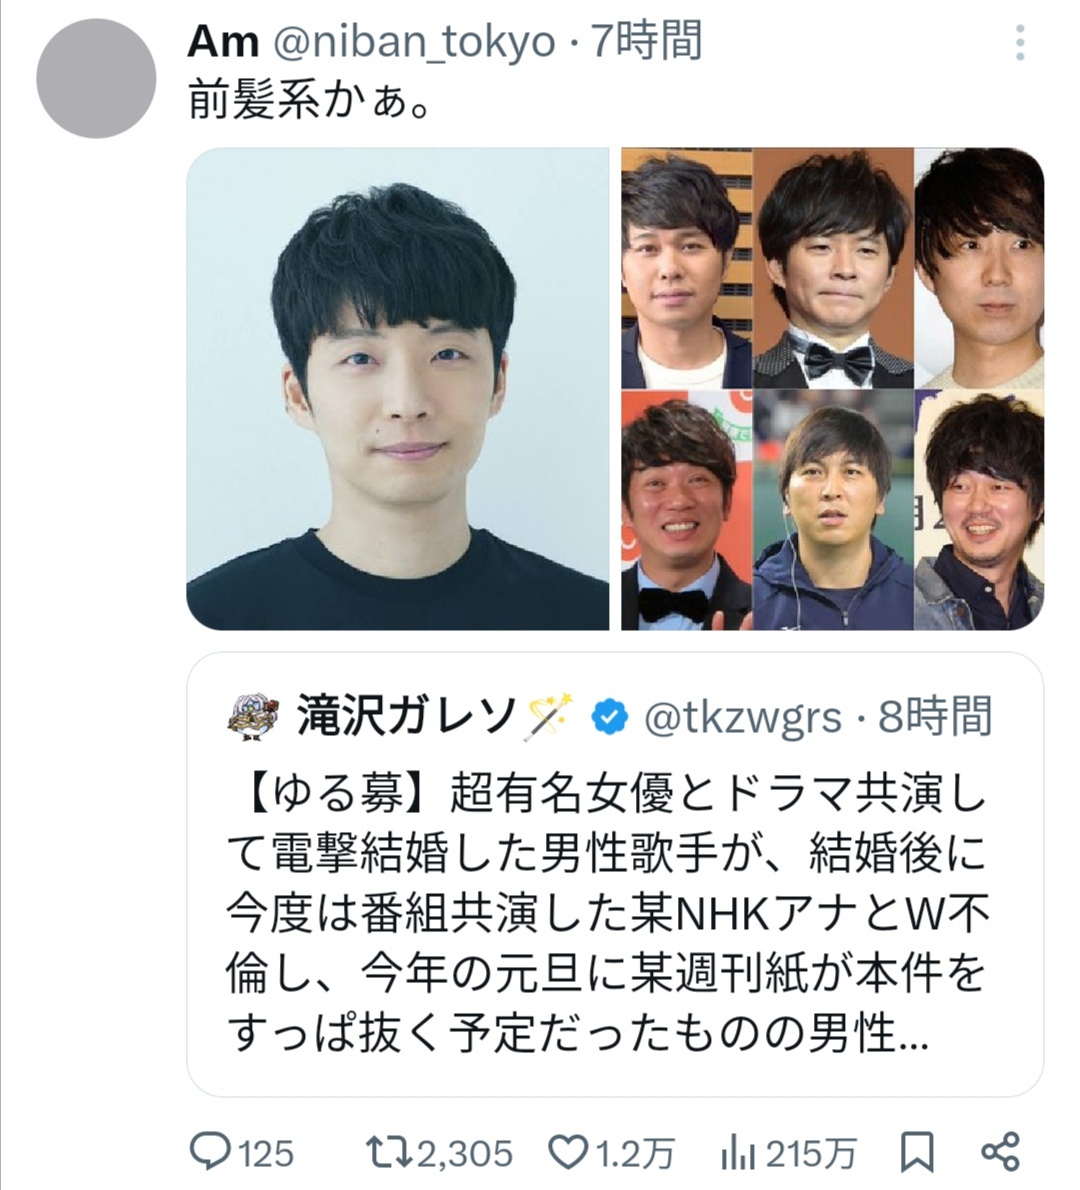The height and width of the screenshot is (1190, 1080).
Task: Open the large left portrait photo
Action: 398,389
